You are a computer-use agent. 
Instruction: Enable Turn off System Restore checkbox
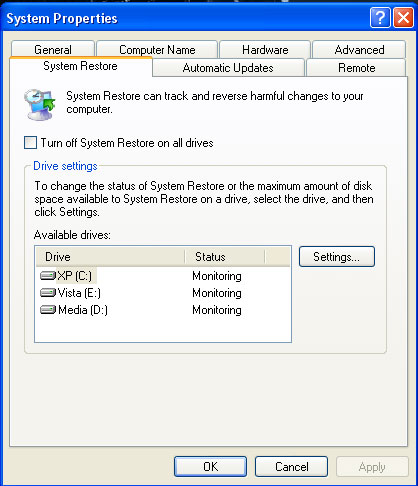click(30, 143)
